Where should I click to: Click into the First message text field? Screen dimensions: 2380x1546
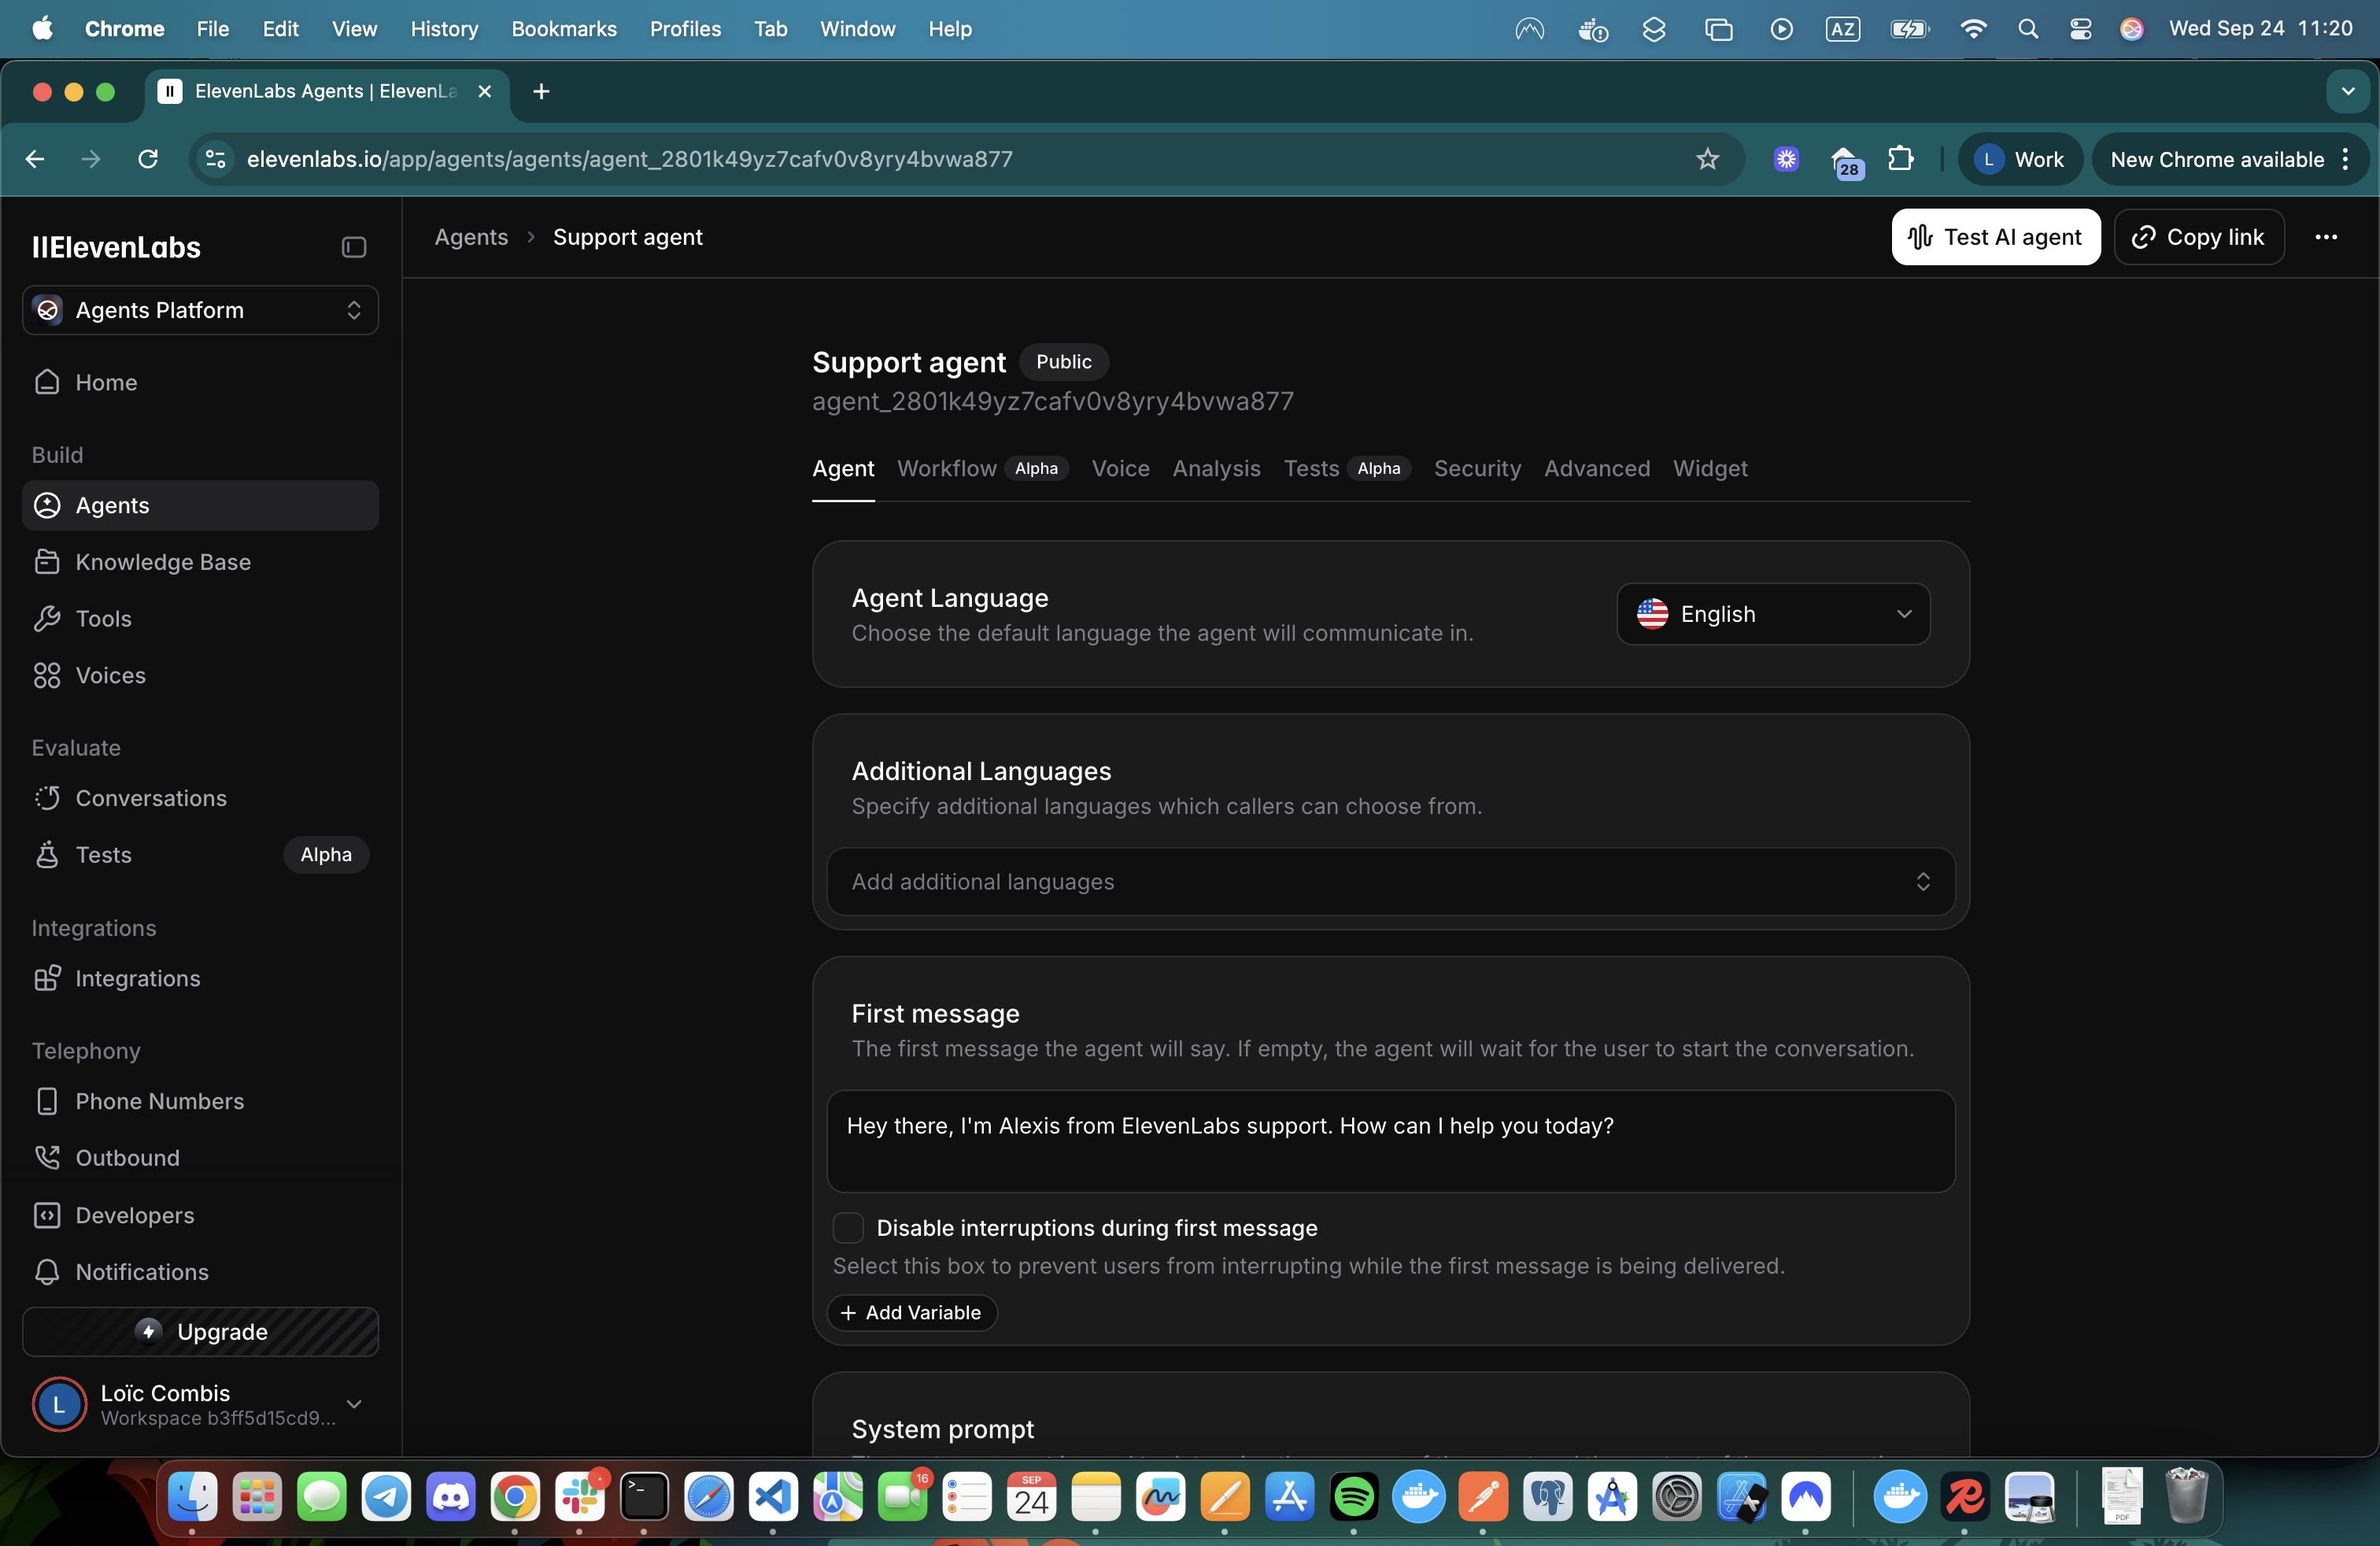pyautogui.click(x=1390, y=1140)
